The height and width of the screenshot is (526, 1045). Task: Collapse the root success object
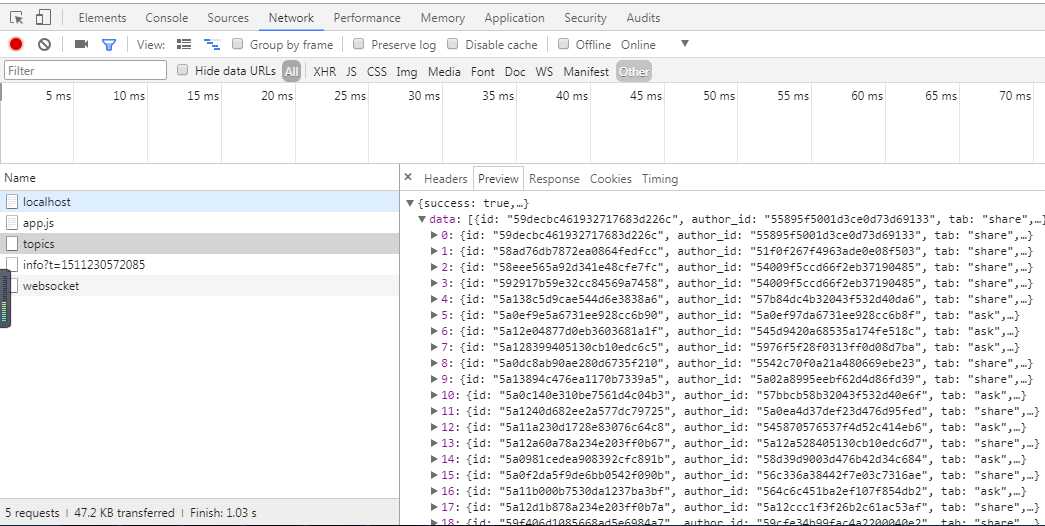coord(411,203)
